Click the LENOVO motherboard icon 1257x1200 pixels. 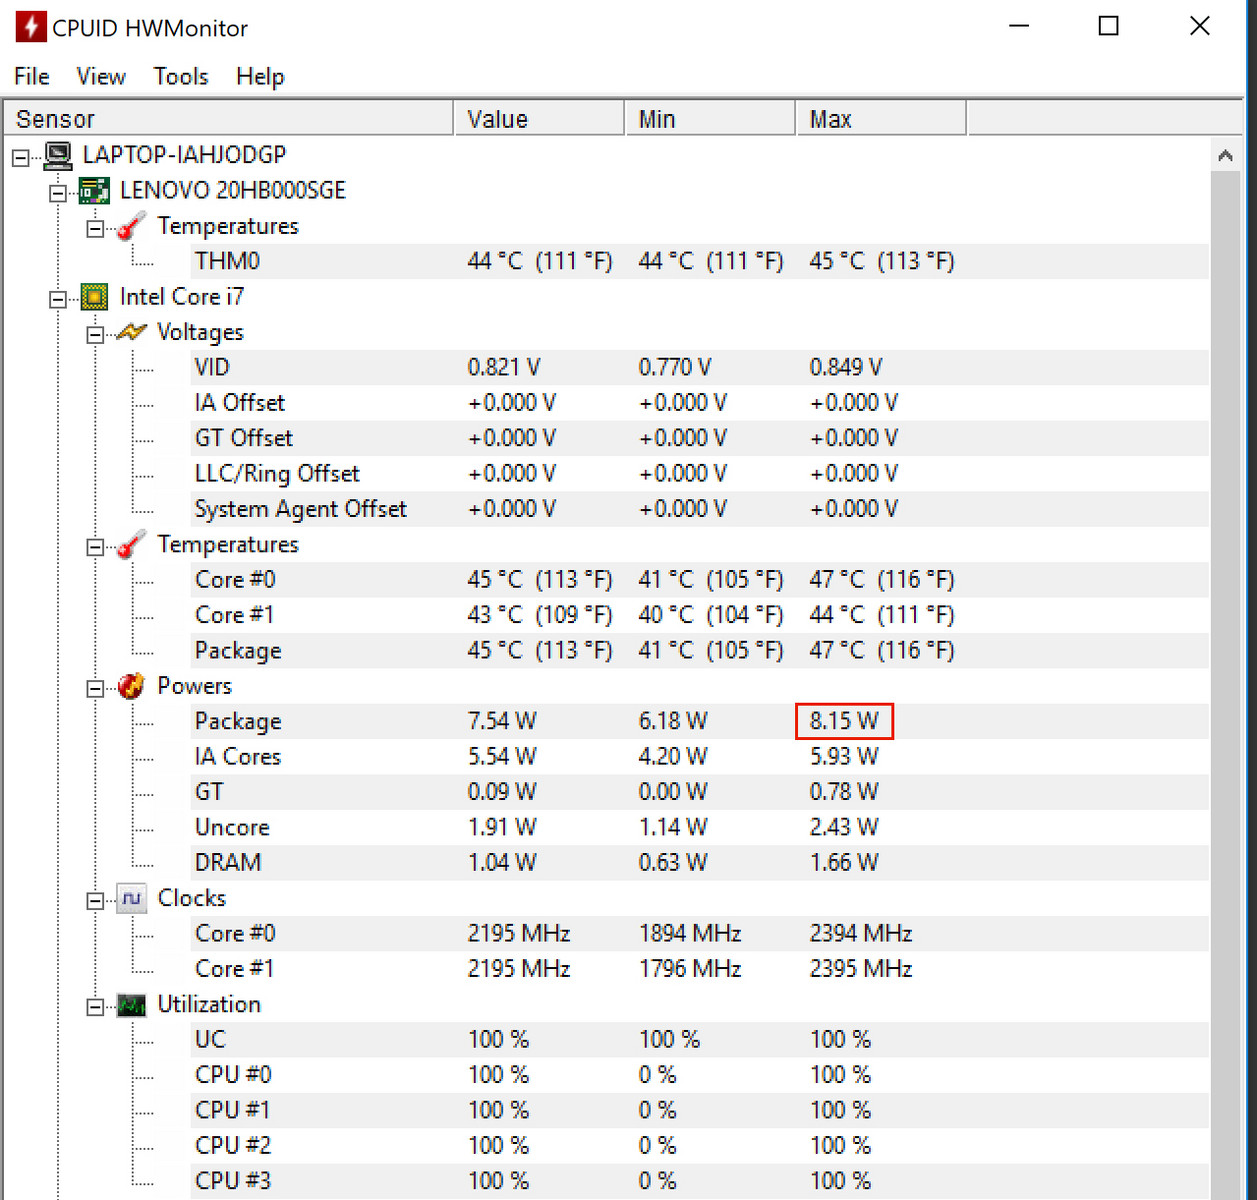coord(95,190)
